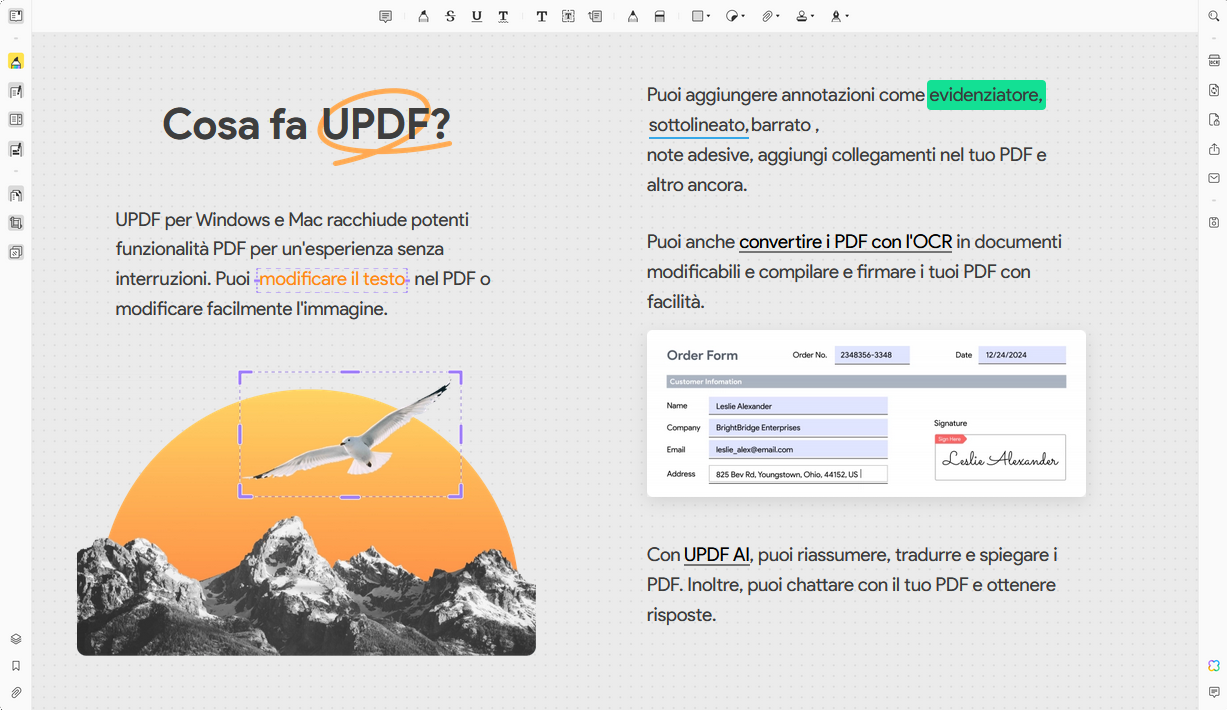Click the red 'Sign Here' tag
The width and height of the screenshot is (1227, 710).
pos(950,439)
